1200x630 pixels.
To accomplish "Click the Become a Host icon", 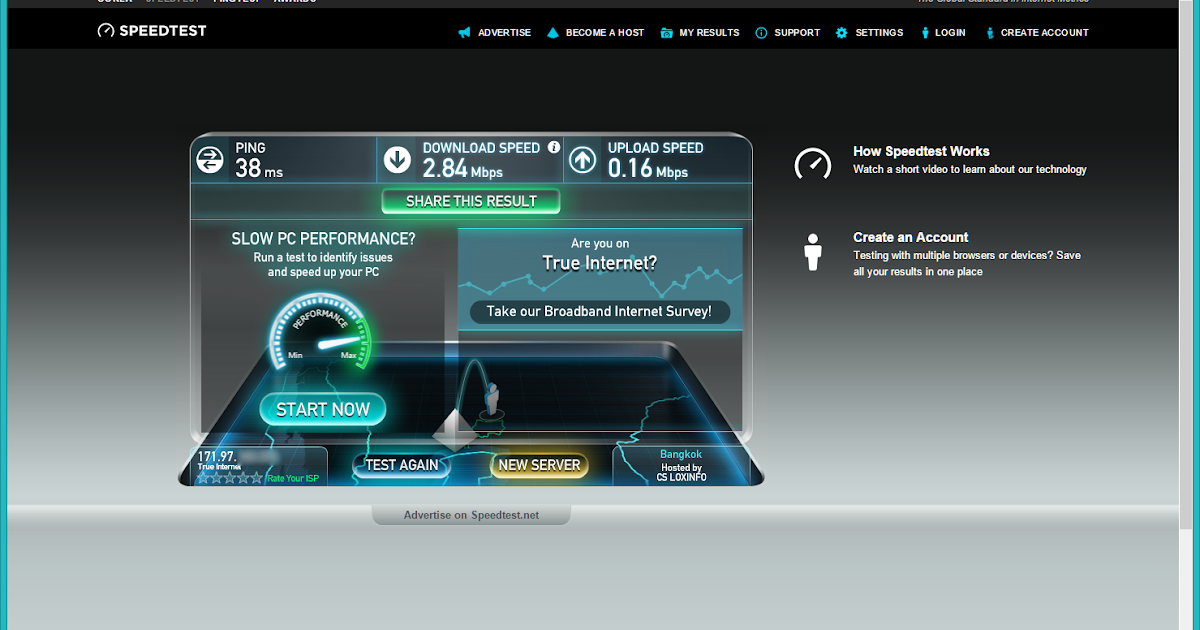I will click(x=553, y=33).
